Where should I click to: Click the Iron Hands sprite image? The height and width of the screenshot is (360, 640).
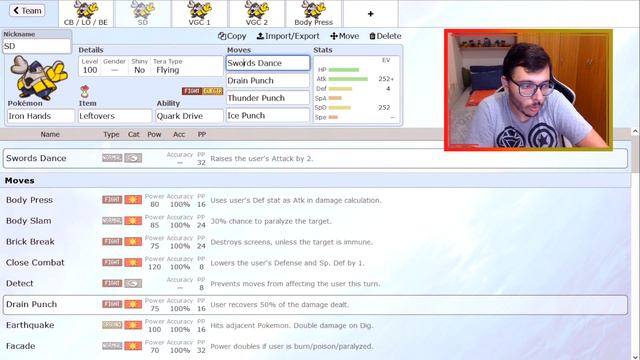point(40,78)
